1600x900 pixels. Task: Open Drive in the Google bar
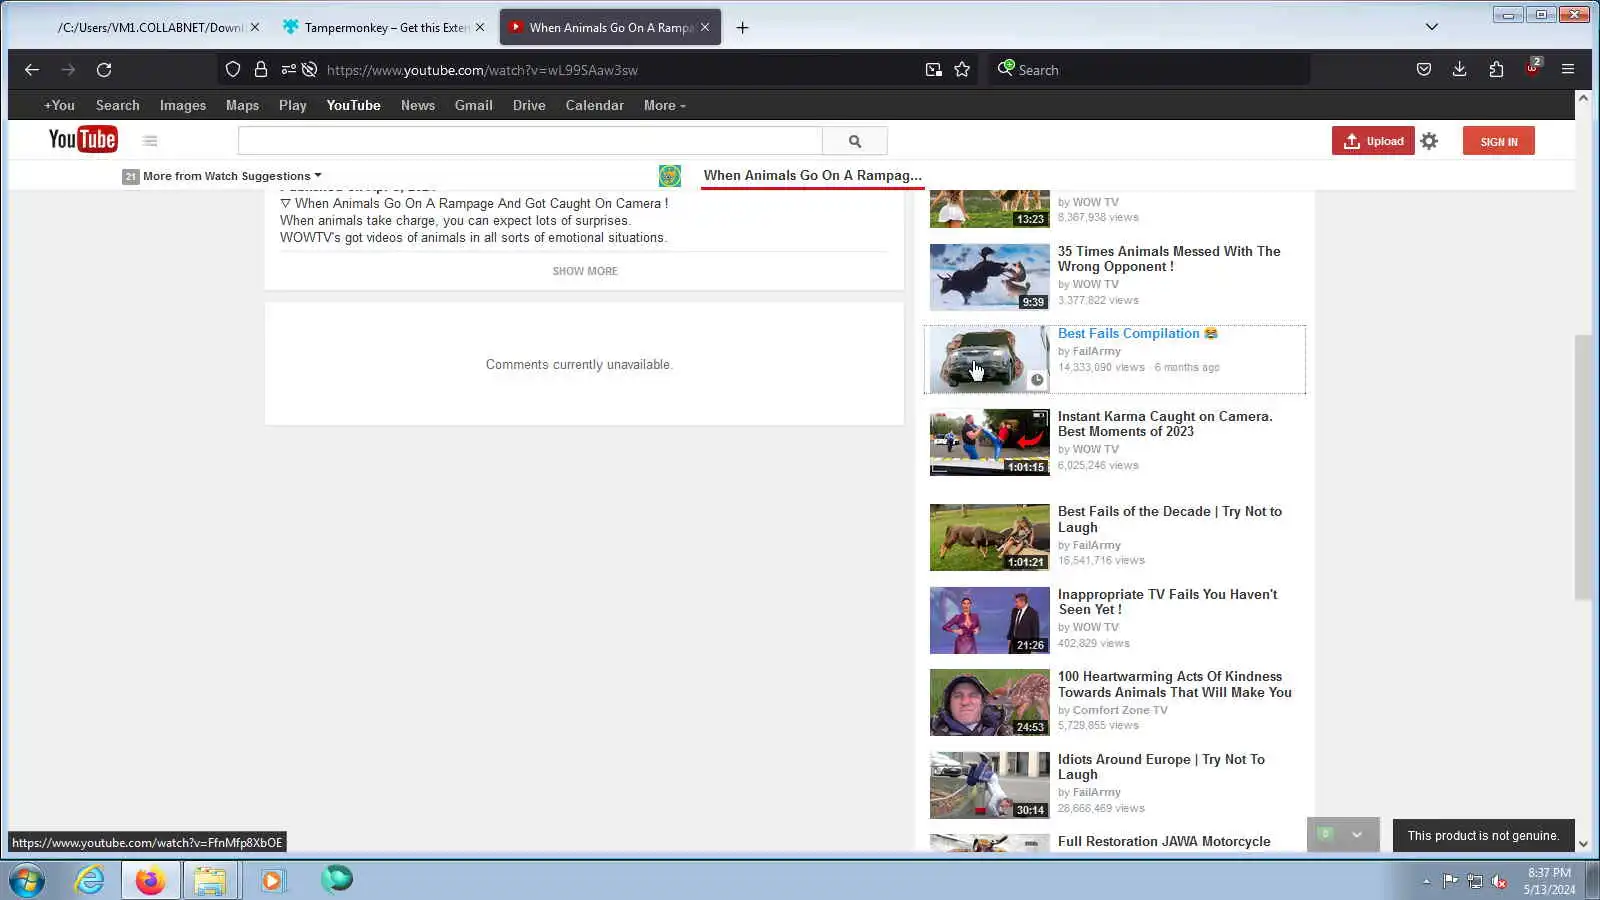[529, 106]
